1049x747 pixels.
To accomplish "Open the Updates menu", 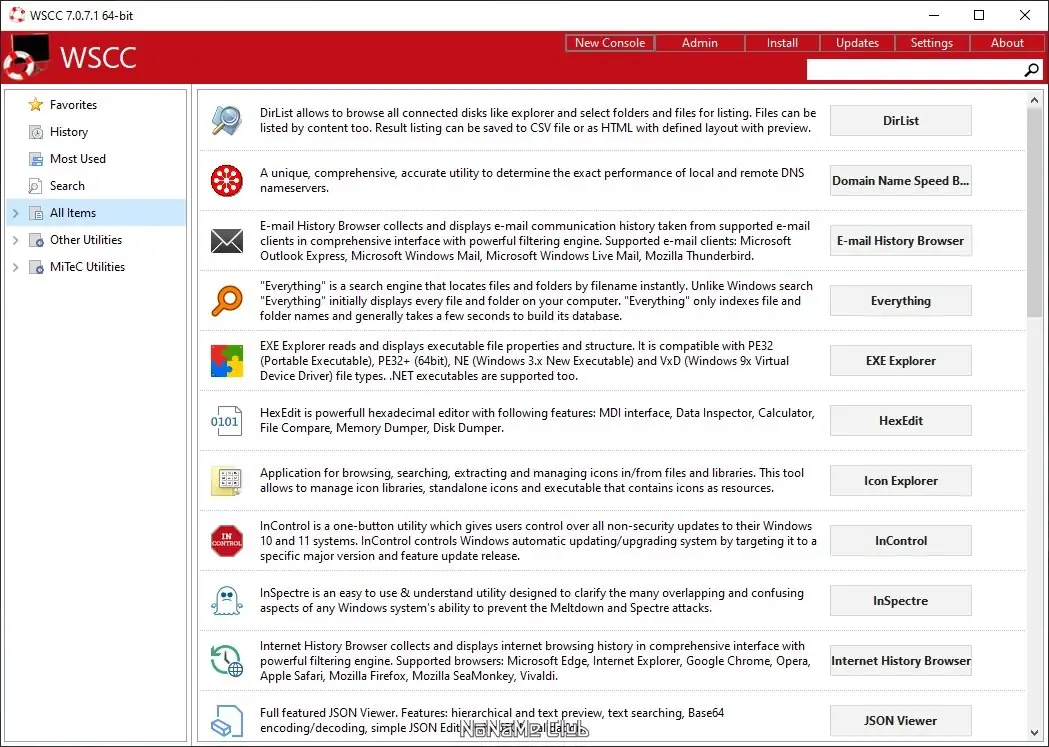I will pyautogui.click(x=857, y=43).
